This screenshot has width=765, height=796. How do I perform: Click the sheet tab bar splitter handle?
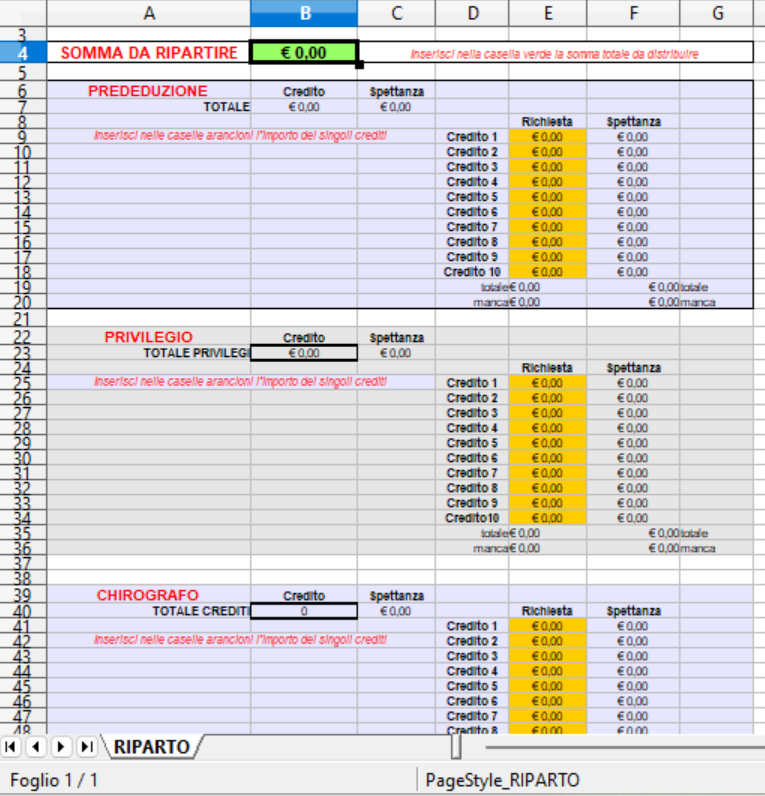click(456, 747)
